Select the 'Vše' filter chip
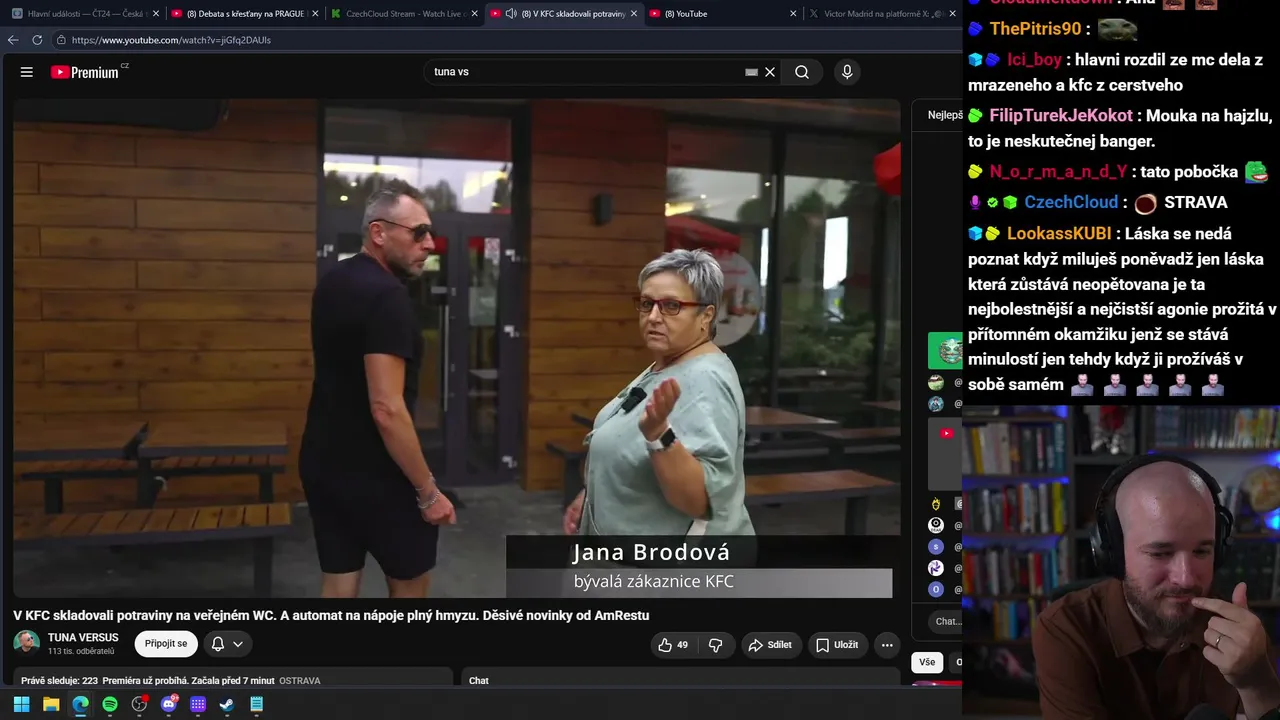 coord(927,662)
